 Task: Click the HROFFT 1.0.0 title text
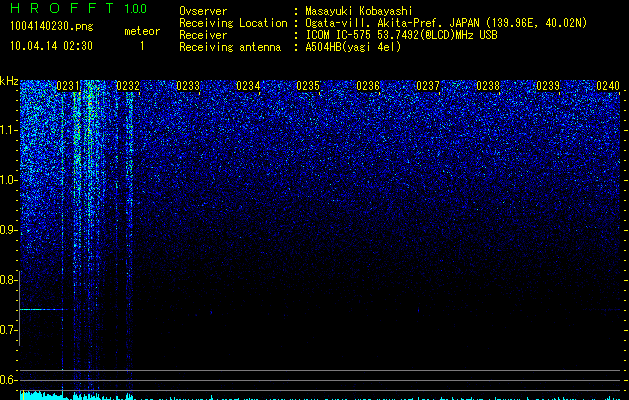(x=78, y=8)
